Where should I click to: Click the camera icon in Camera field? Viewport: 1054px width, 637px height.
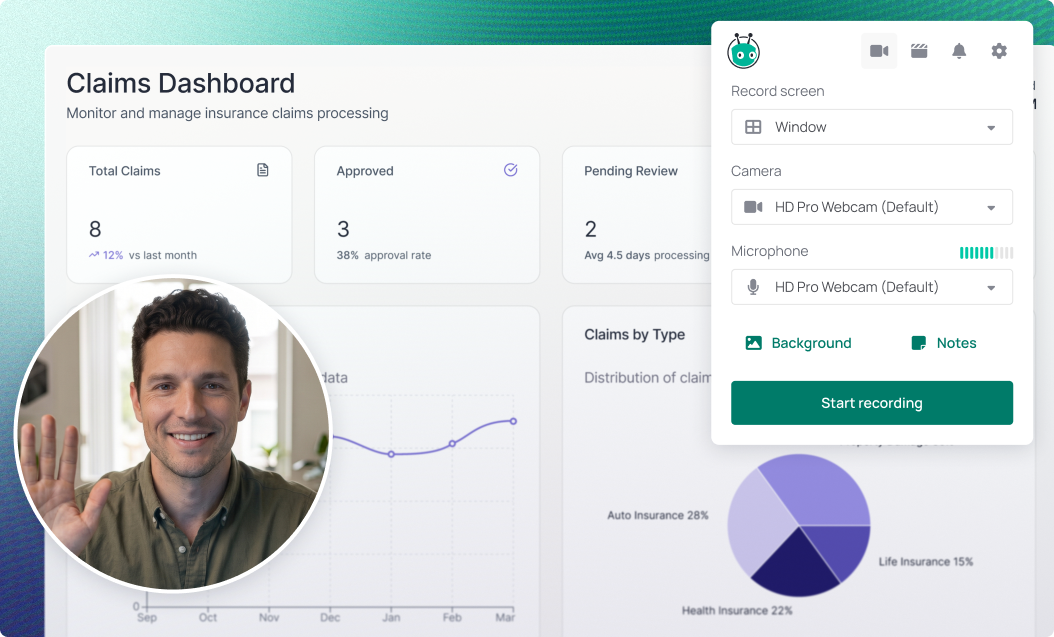(754, 207)
